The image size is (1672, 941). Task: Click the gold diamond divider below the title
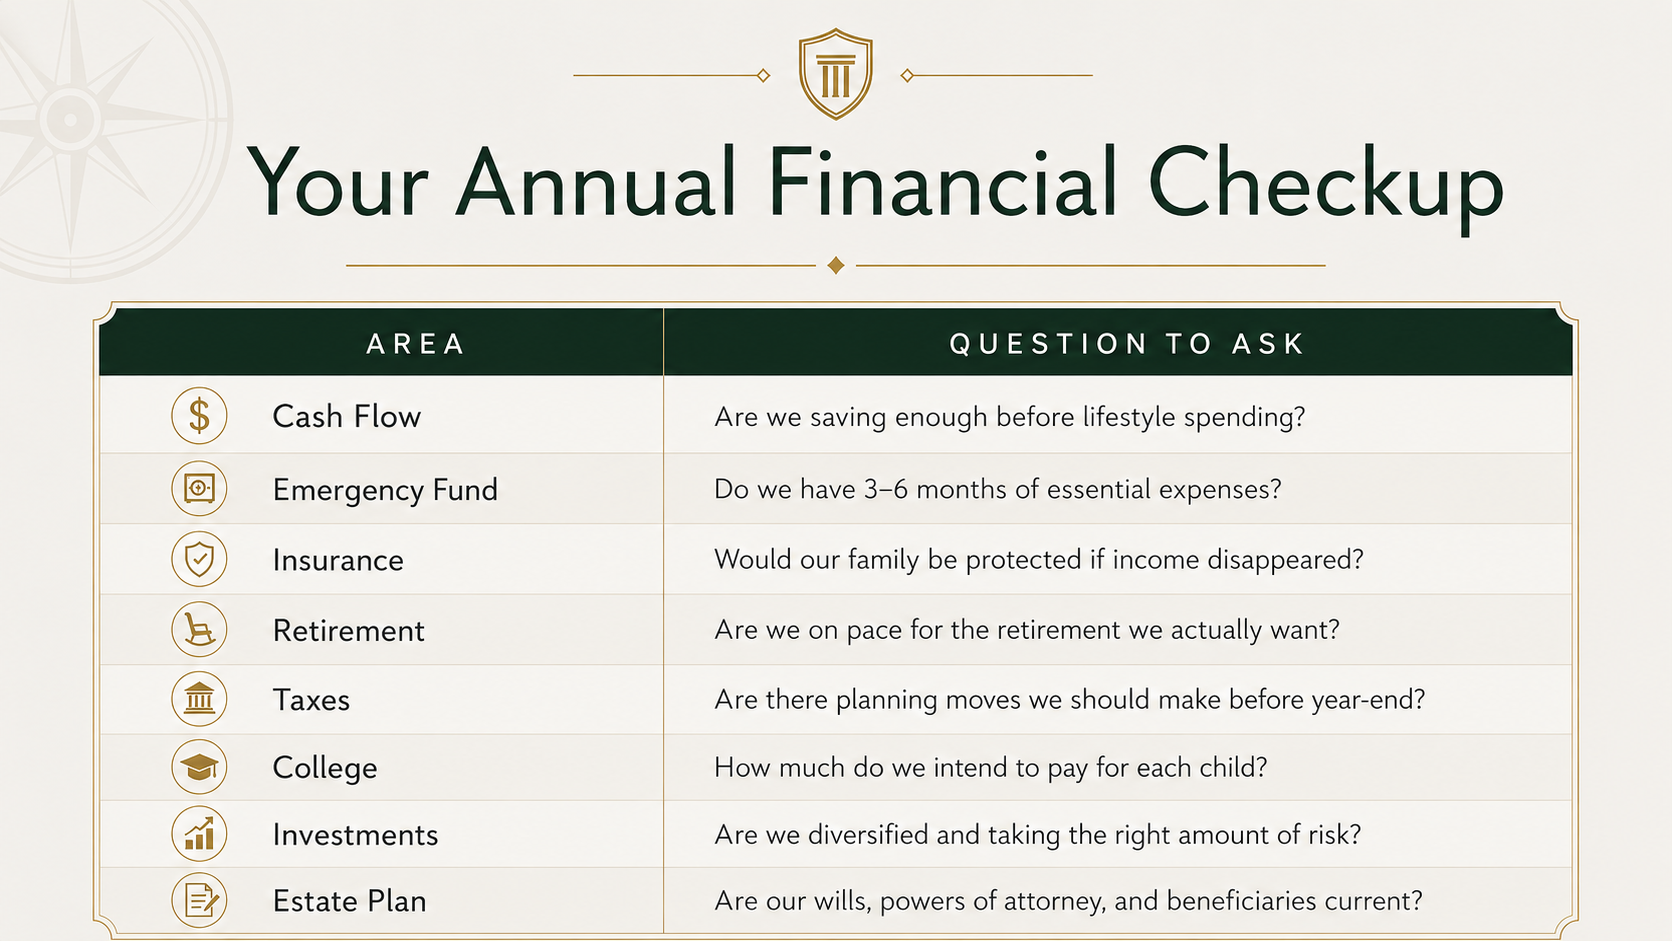(x=836, y=265)
